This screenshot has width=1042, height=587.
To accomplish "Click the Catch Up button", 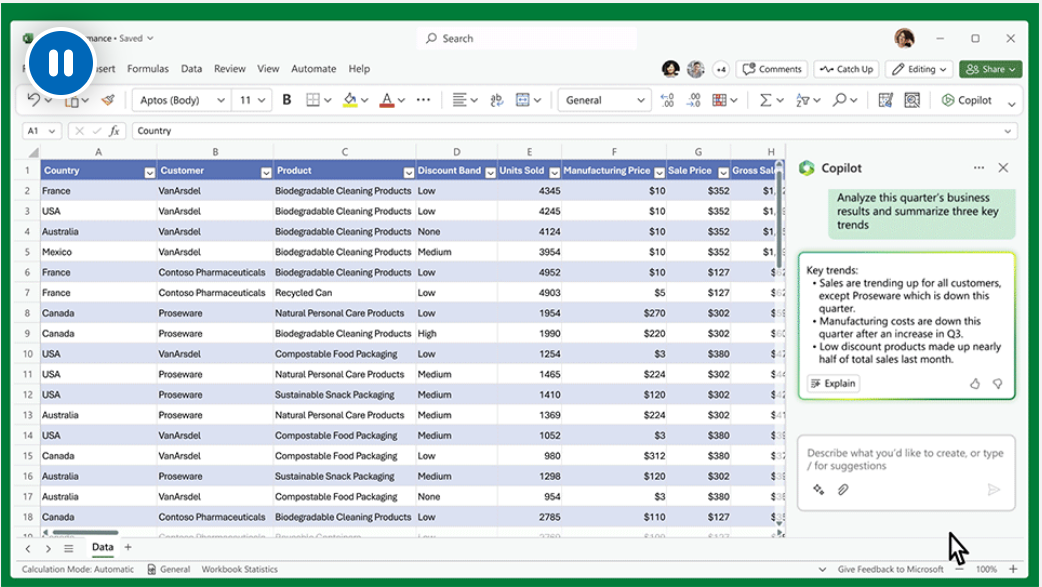I will point(847,69).
